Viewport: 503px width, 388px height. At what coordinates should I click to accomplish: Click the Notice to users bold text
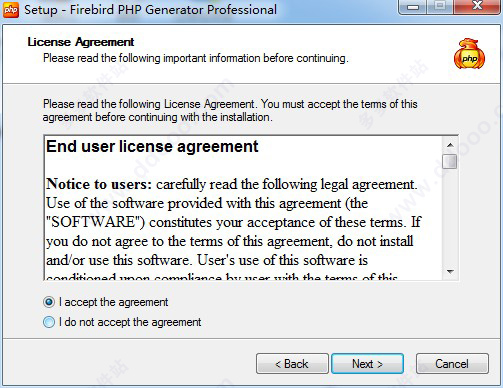pyautogui.click(x=99, y=184)
